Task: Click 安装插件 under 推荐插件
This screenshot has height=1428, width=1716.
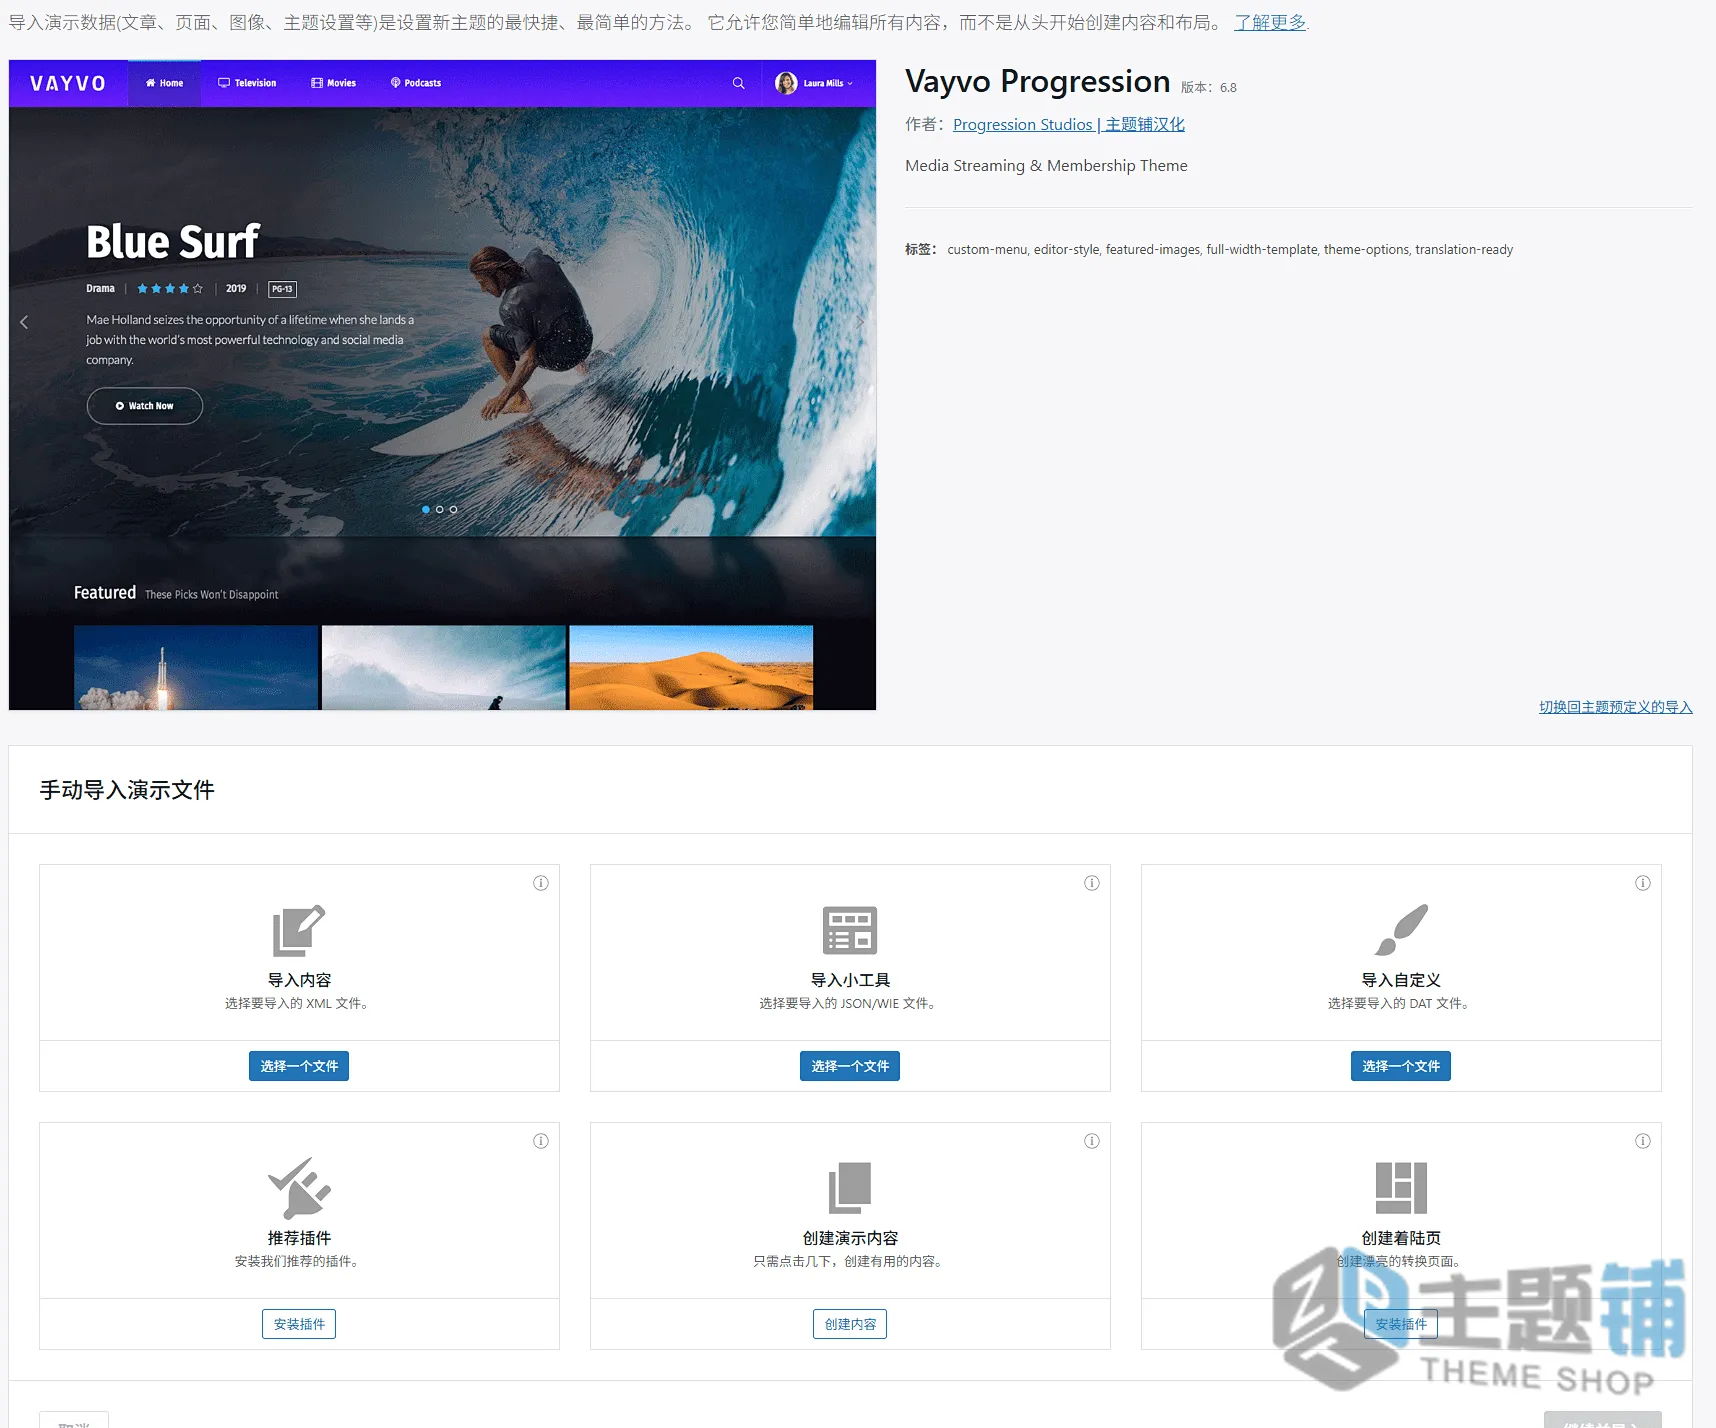Action: [299, 1324]
